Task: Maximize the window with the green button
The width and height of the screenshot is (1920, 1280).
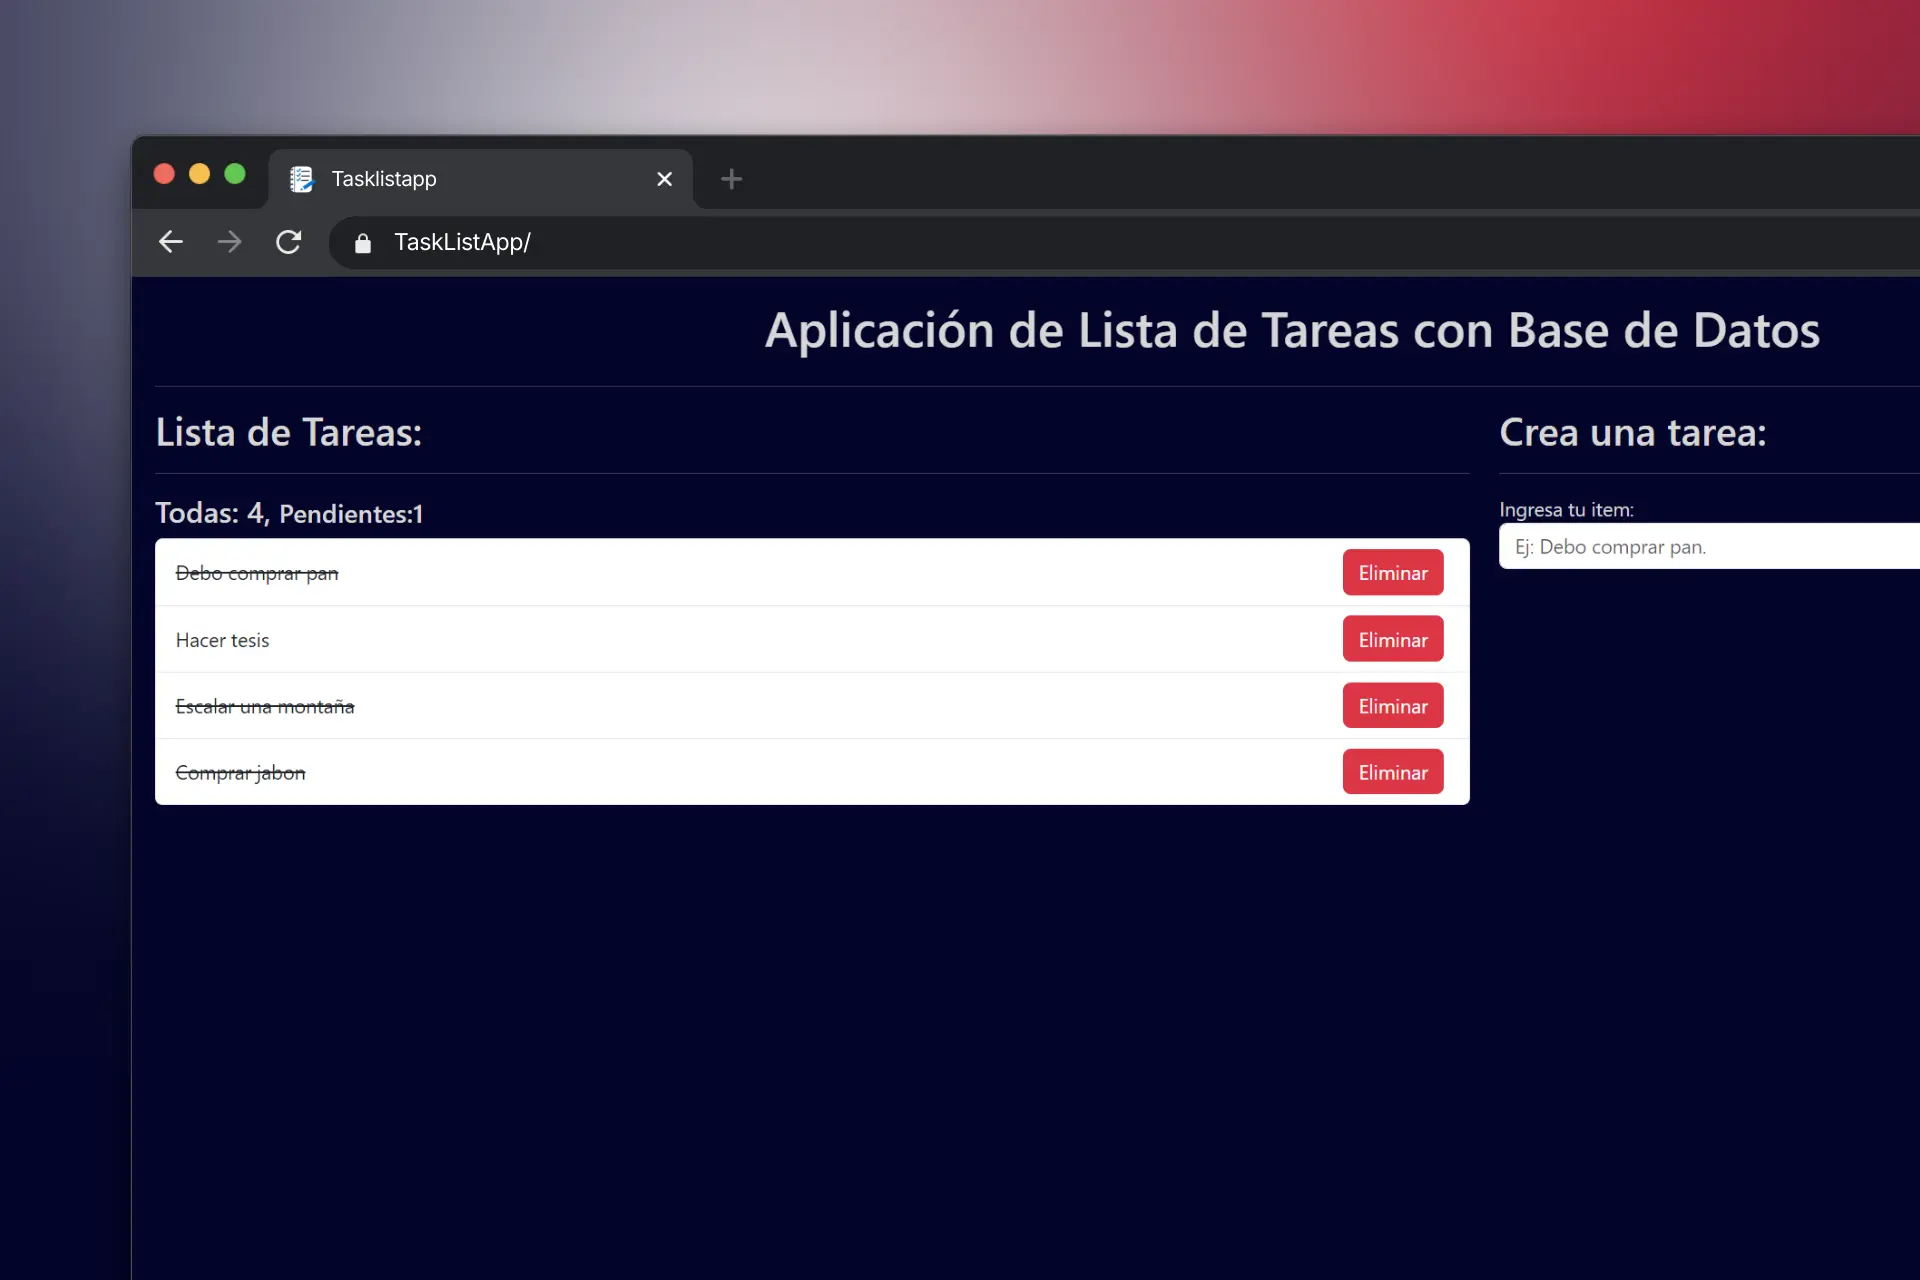Action: click(x=235, y=174)
